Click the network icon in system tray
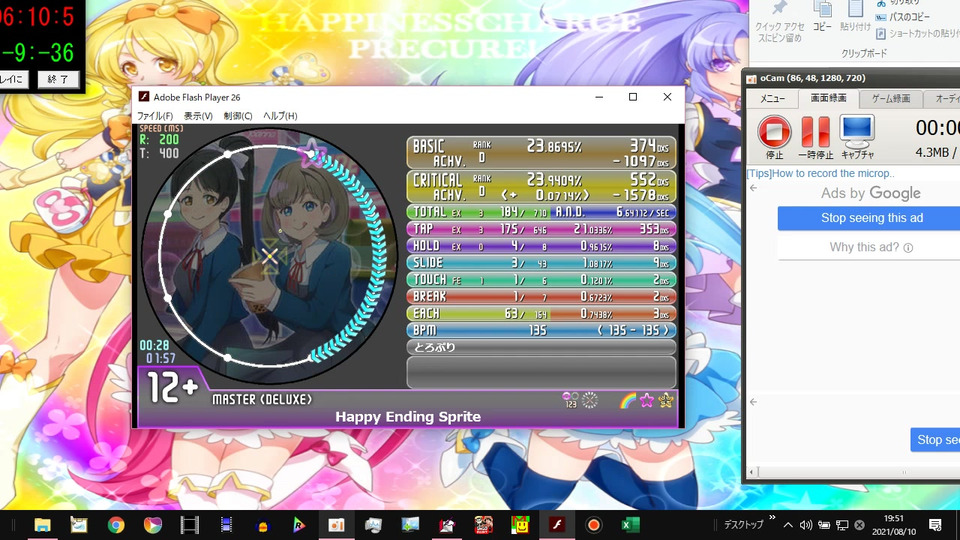 pyautogui.click(x=842, y=525)
